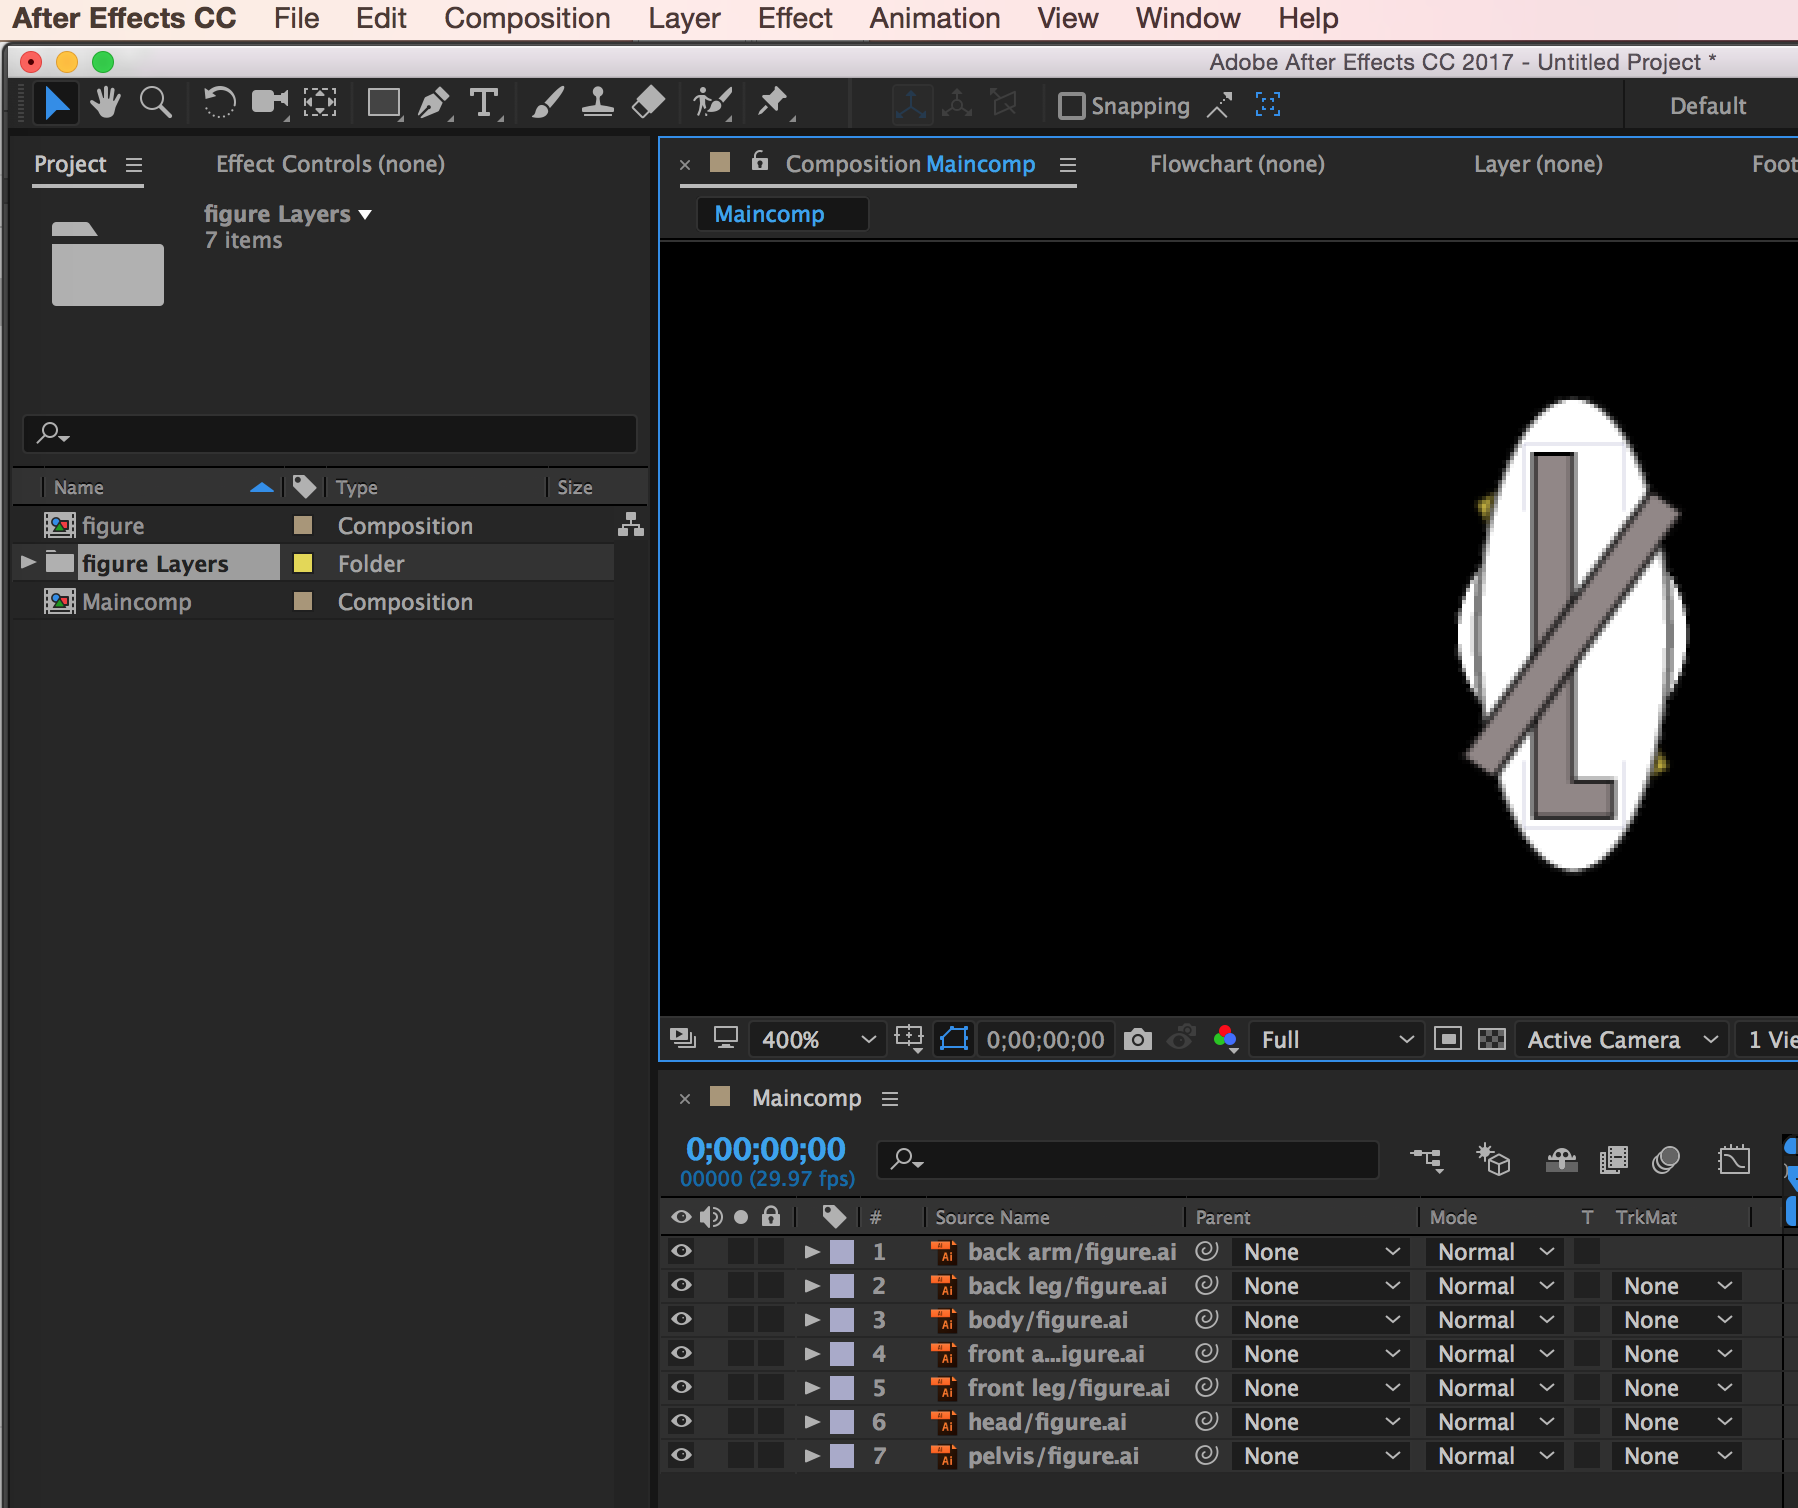Take a snapshot with camera icon

point(1137,1040)
